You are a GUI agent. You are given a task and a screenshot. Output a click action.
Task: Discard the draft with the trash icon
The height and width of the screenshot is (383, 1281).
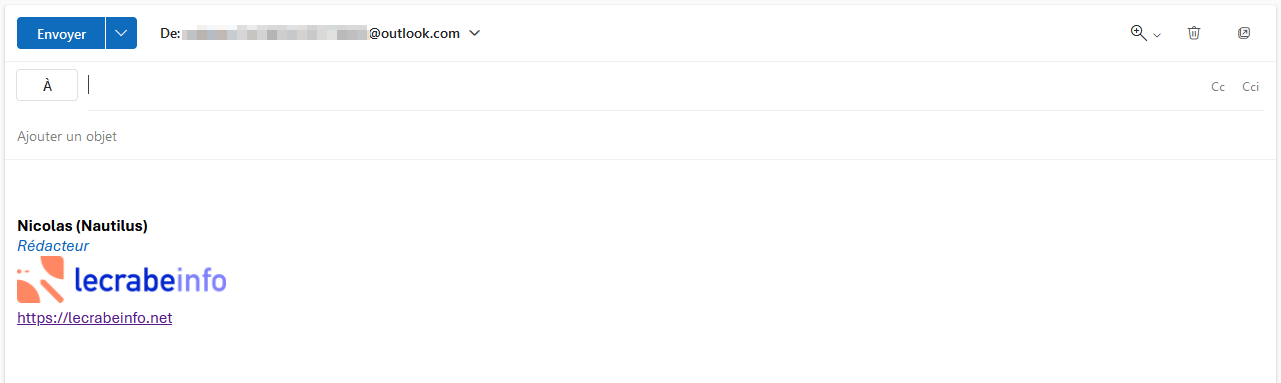pyautogui.click(x=1194, y=33)
